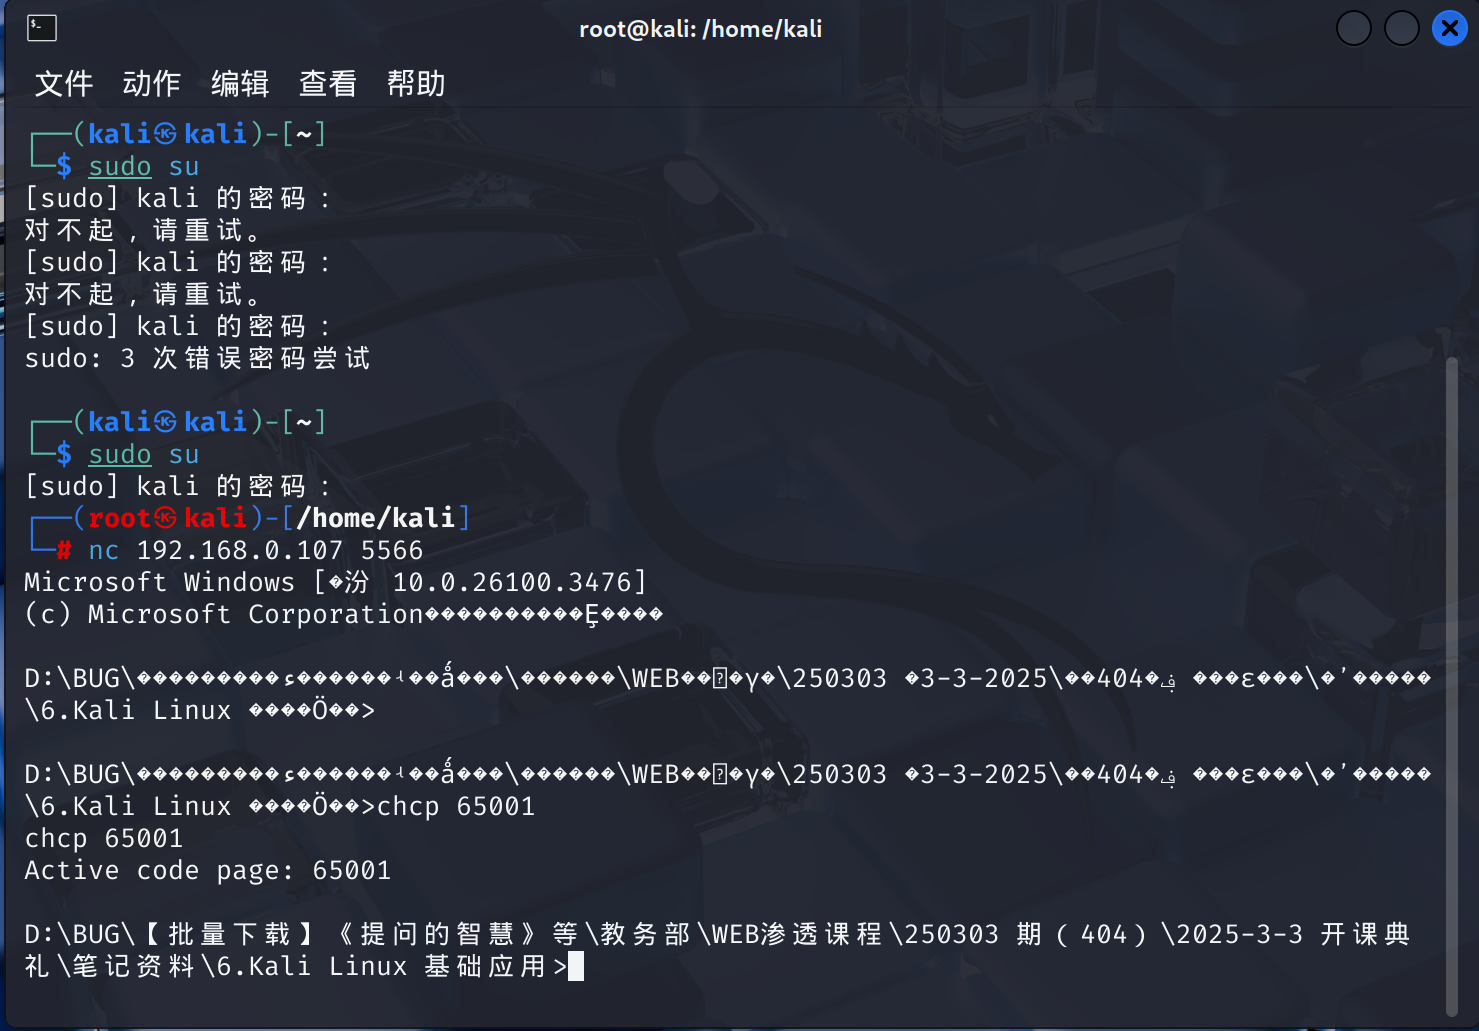Open the 查看 menu
Screen dimensions: 1479x1031
[328, 83]
